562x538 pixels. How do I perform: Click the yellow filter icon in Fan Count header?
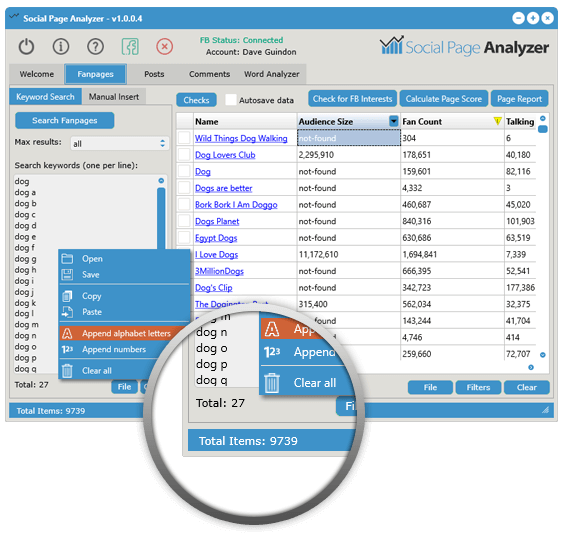tap(497, 121)
